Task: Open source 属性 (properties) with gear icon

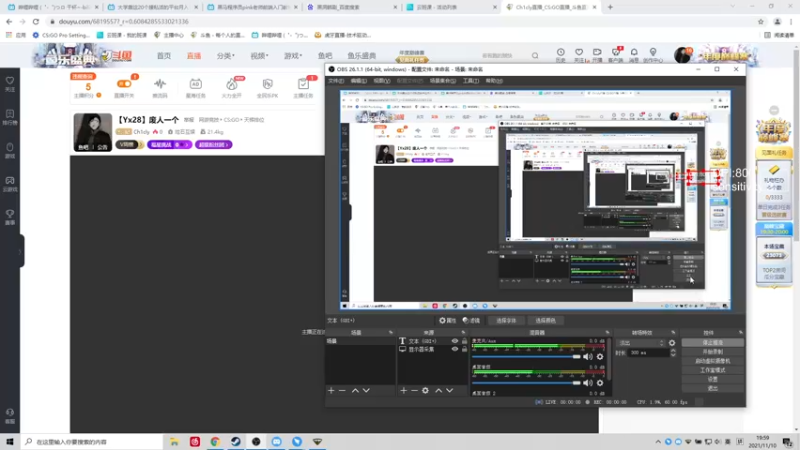Action: tap(448, 320)
